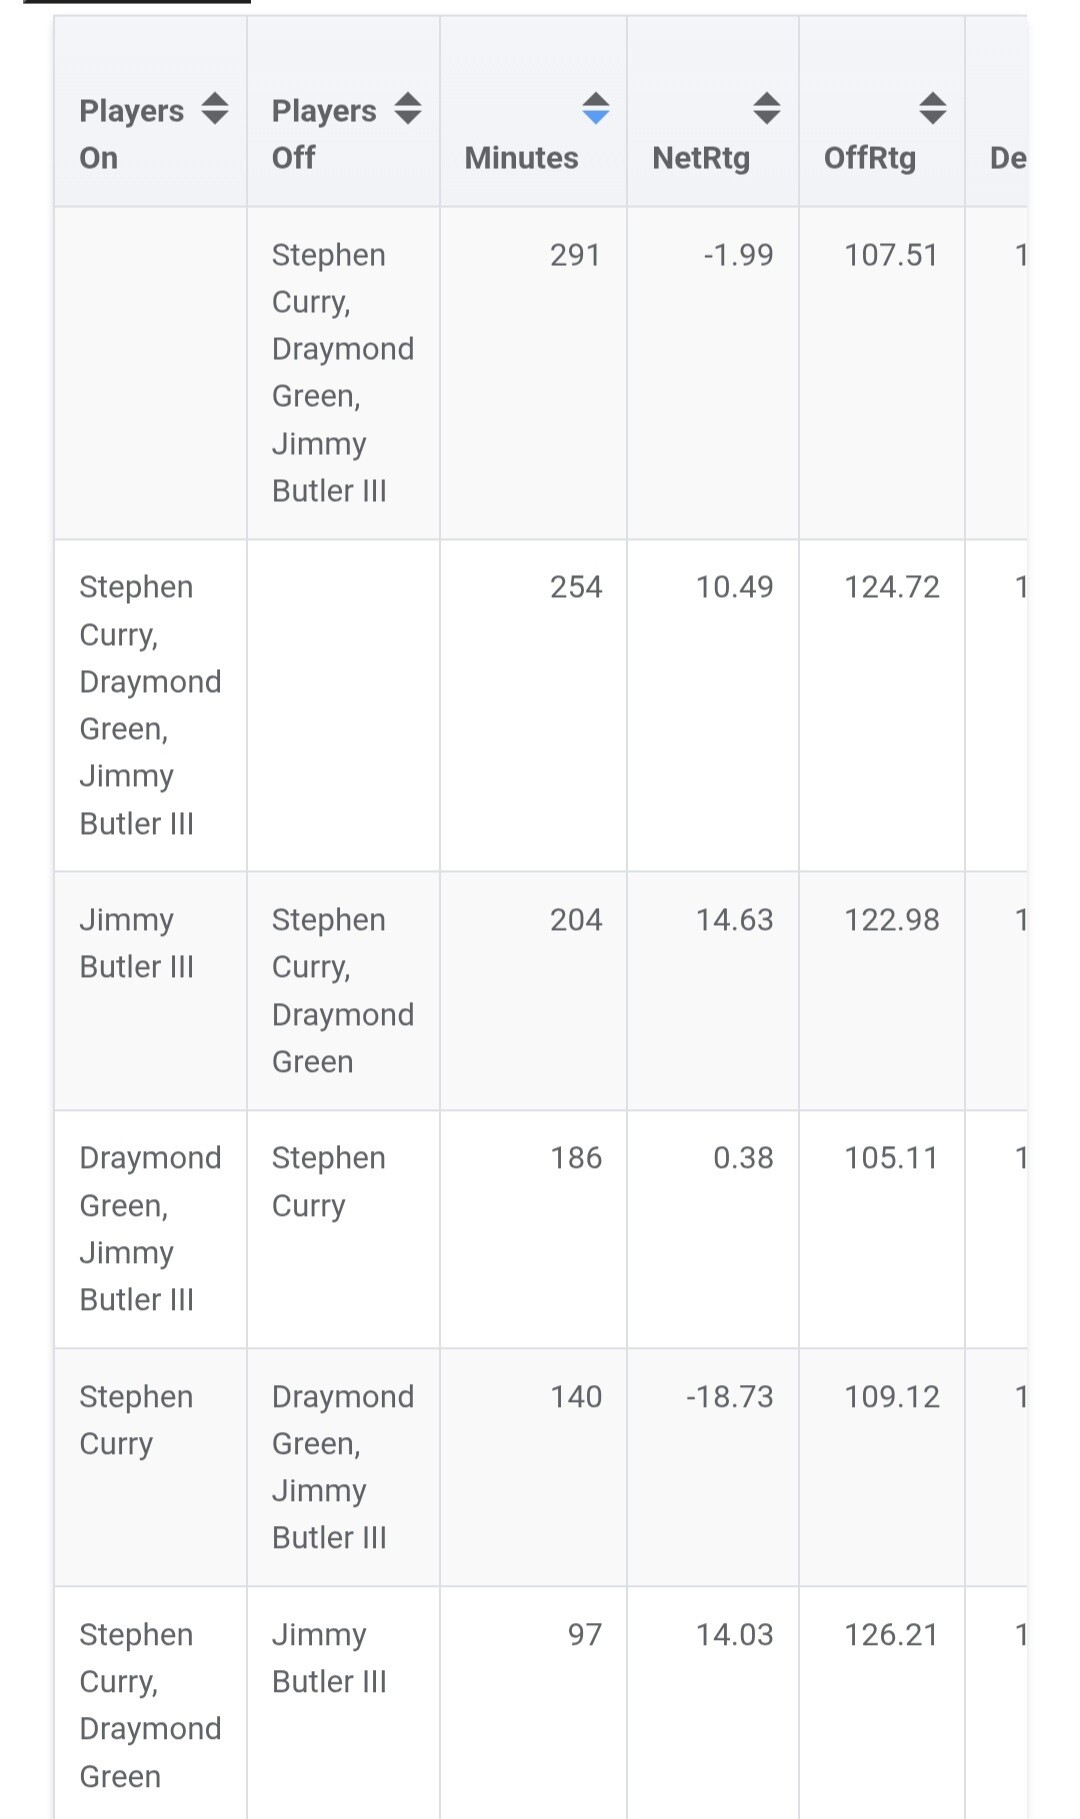
Task: Select the 14.63 NetRtg value
Action: pos(734,920)
